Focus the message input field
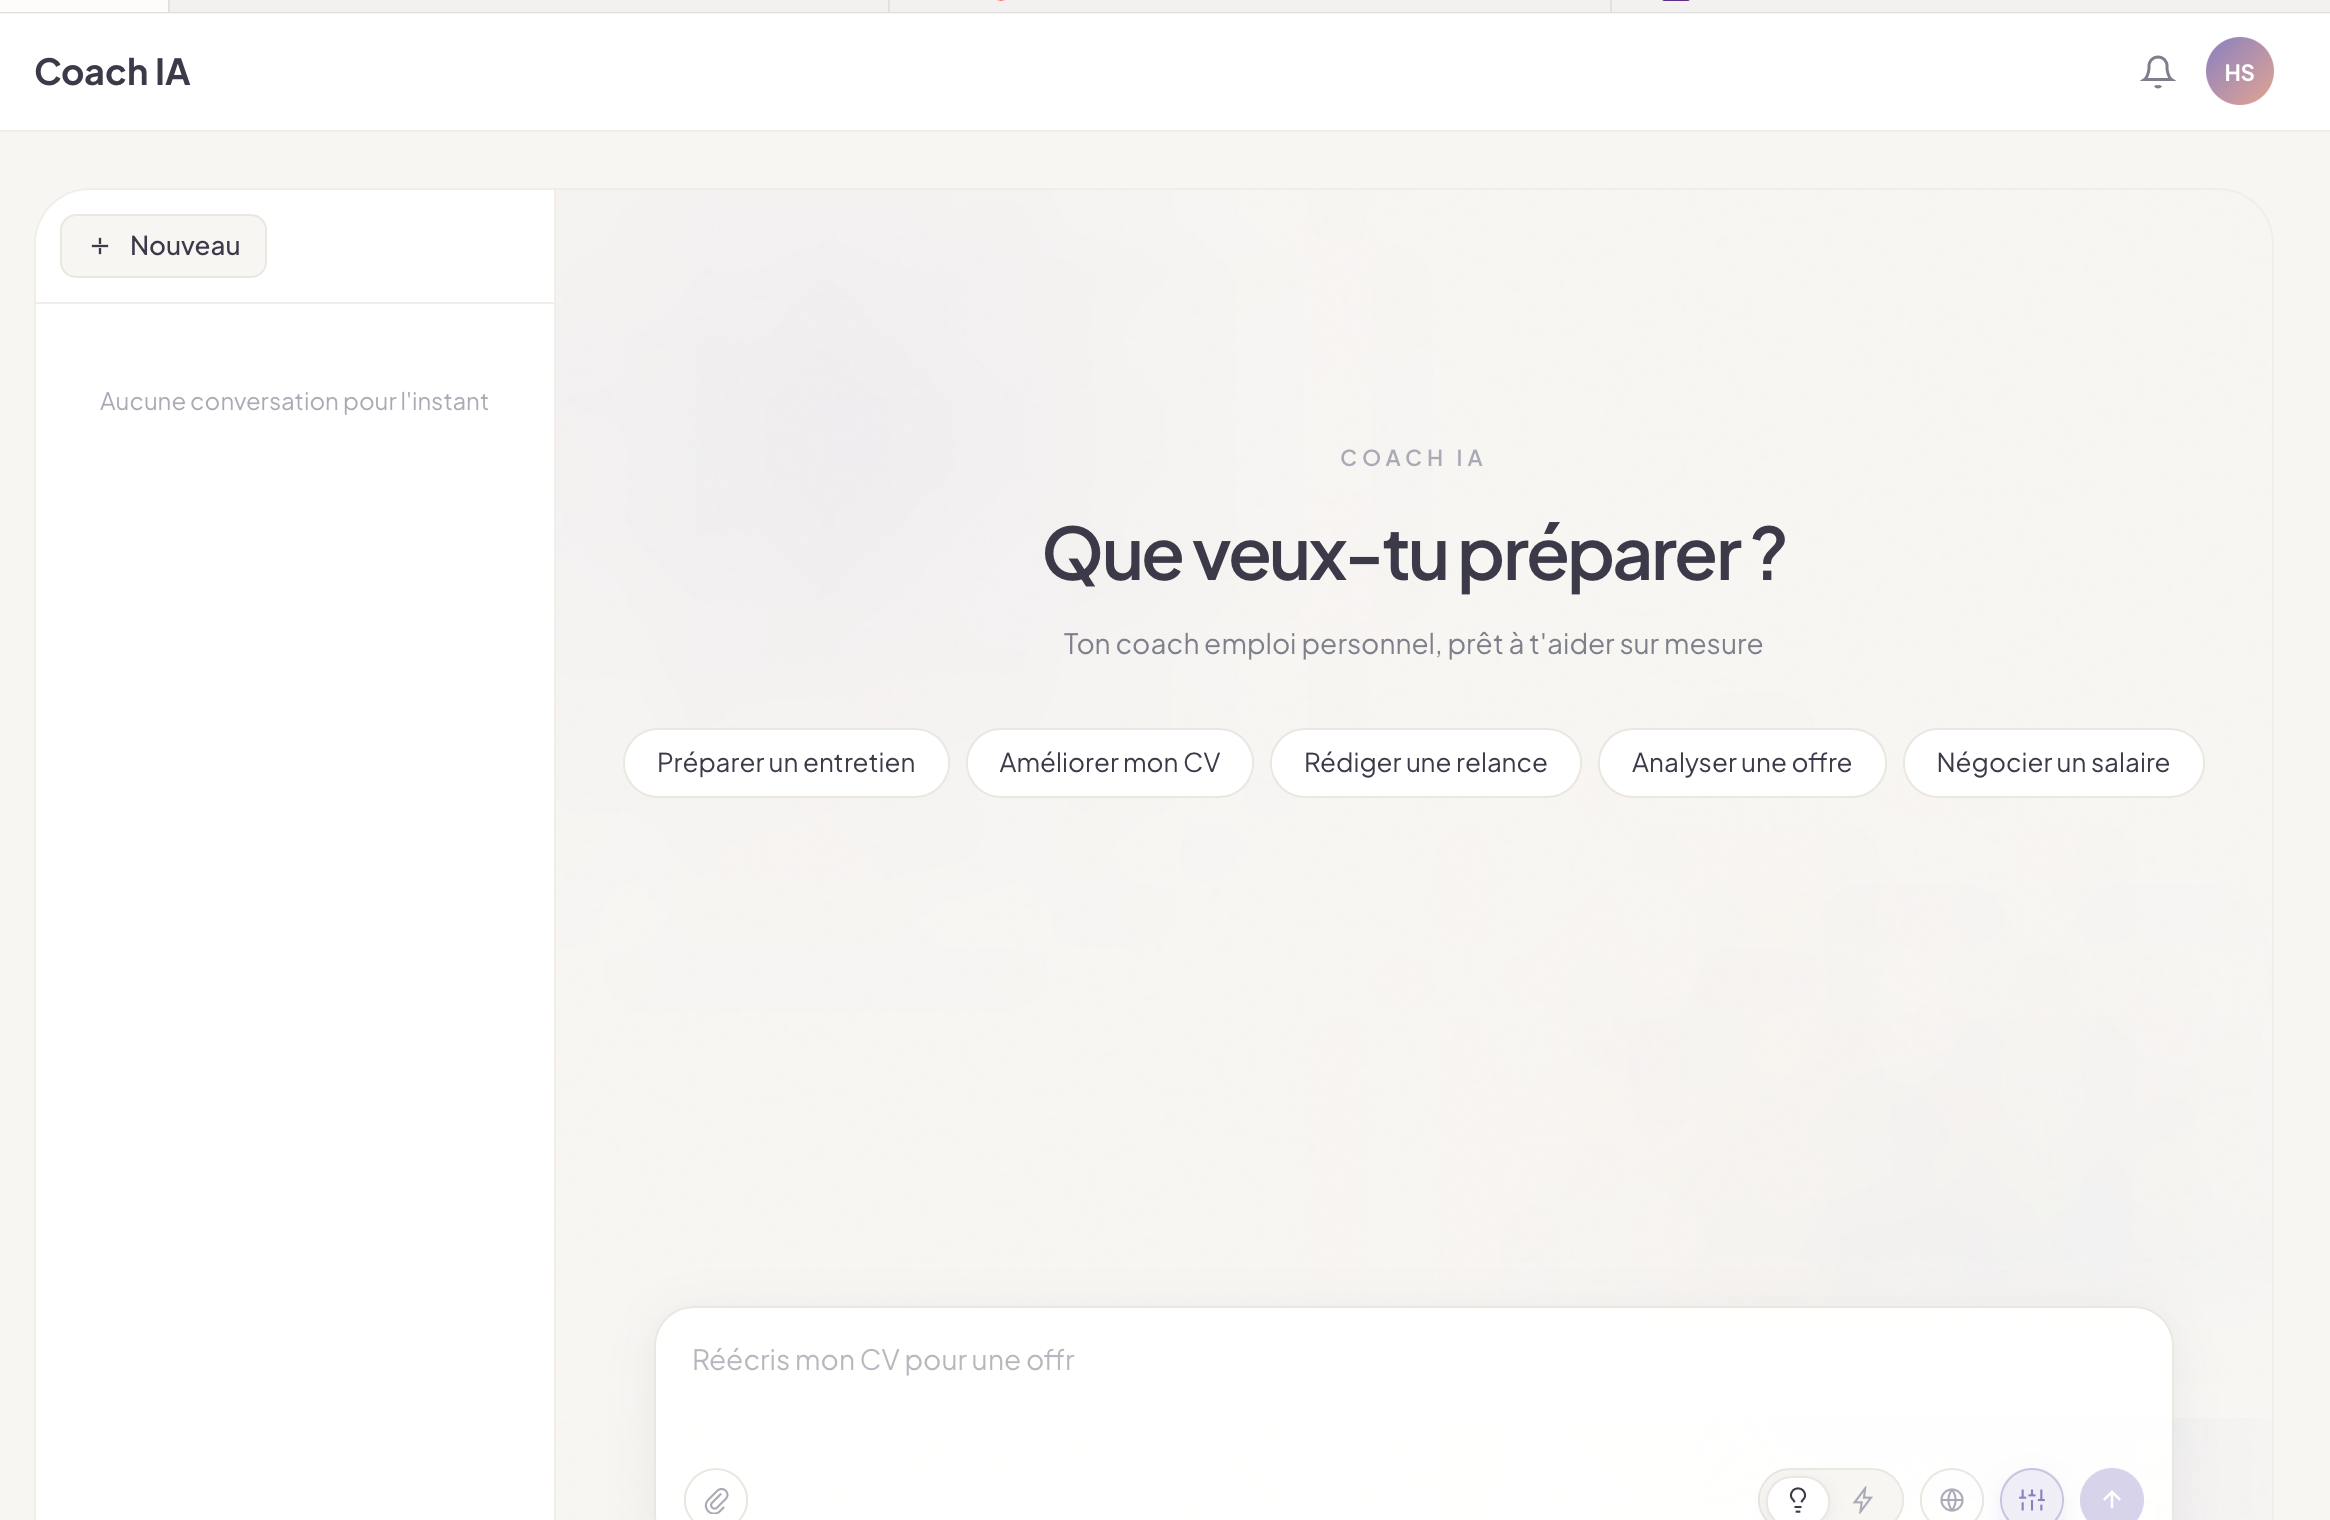This screenshot has width=2330, height=1520. pyautogui.click(x=1412, y=1380)
